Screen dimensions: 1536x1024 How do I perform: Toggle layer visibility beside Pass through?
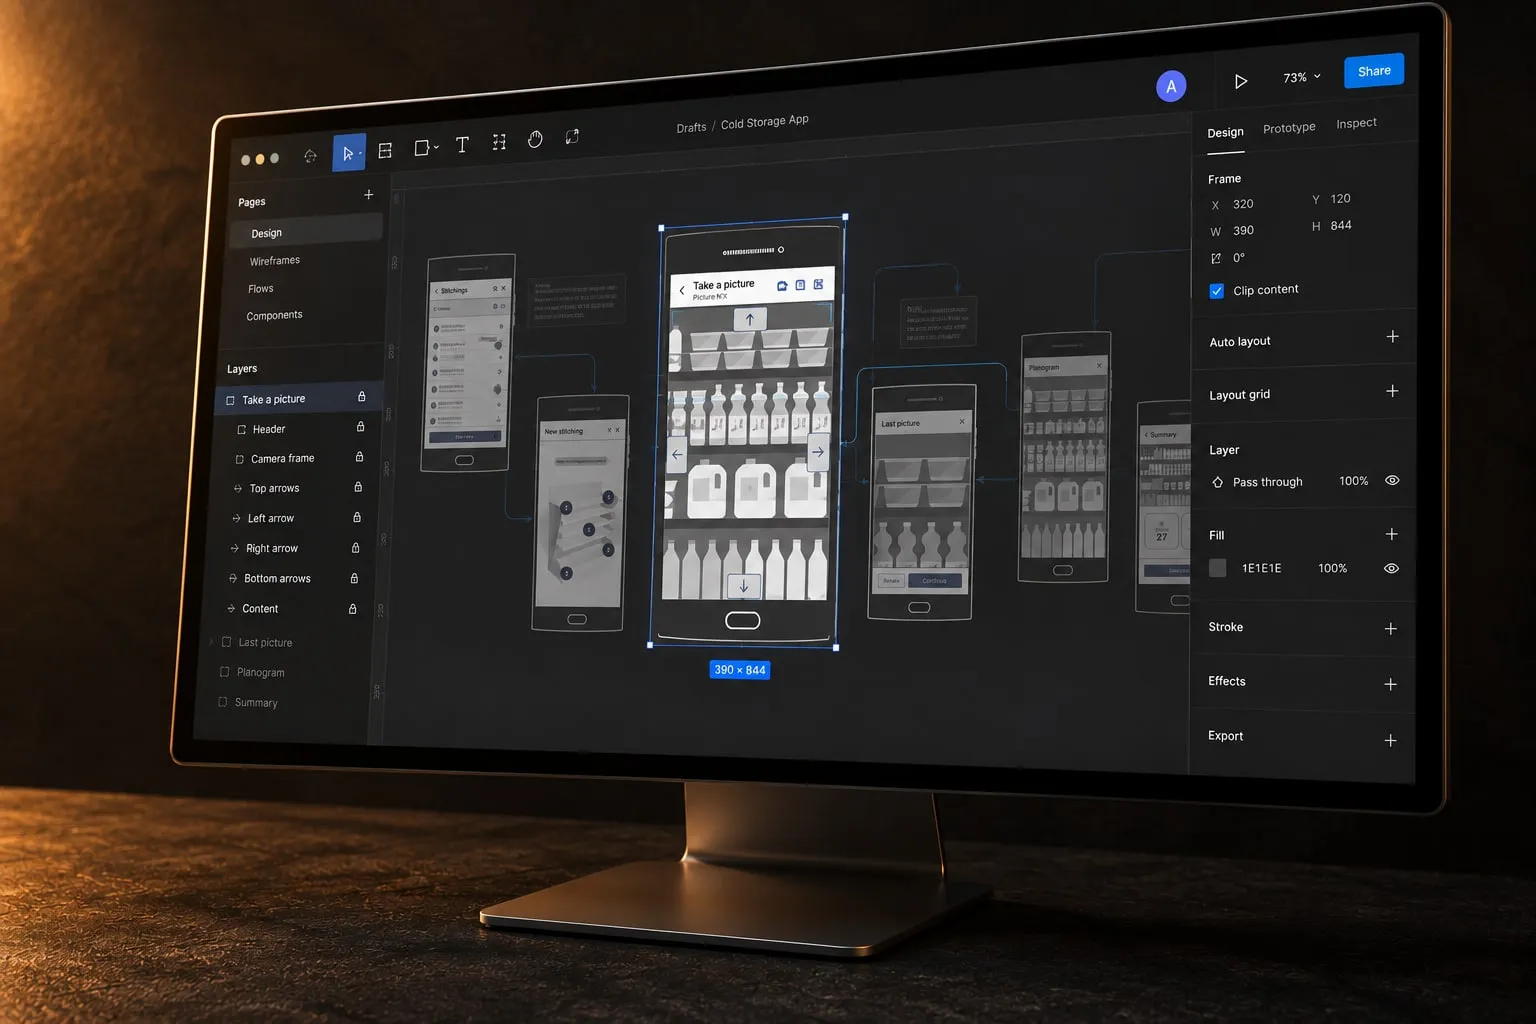tap(1392, 480)
